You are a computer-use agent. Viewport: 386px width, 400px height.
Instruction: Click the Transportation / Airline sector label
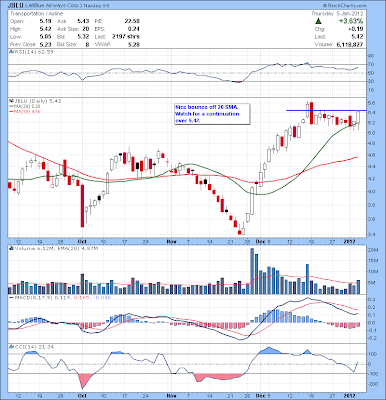(36, 14)
